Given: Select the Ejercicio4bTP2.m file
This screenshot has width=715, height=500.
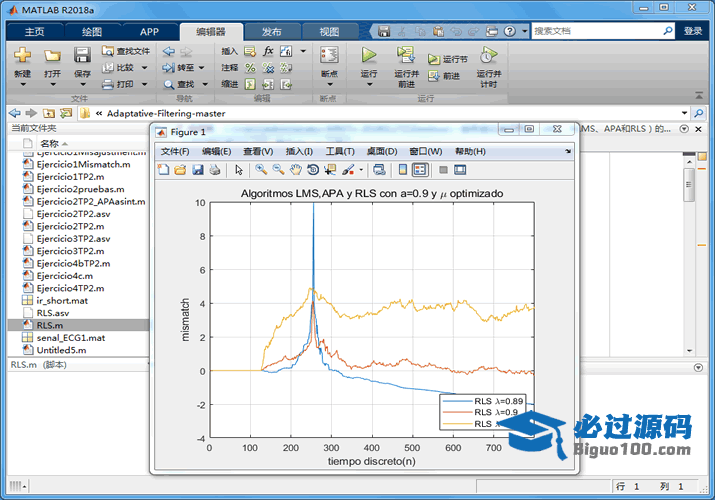Looking at the screenshot, I should coord(73,263).
